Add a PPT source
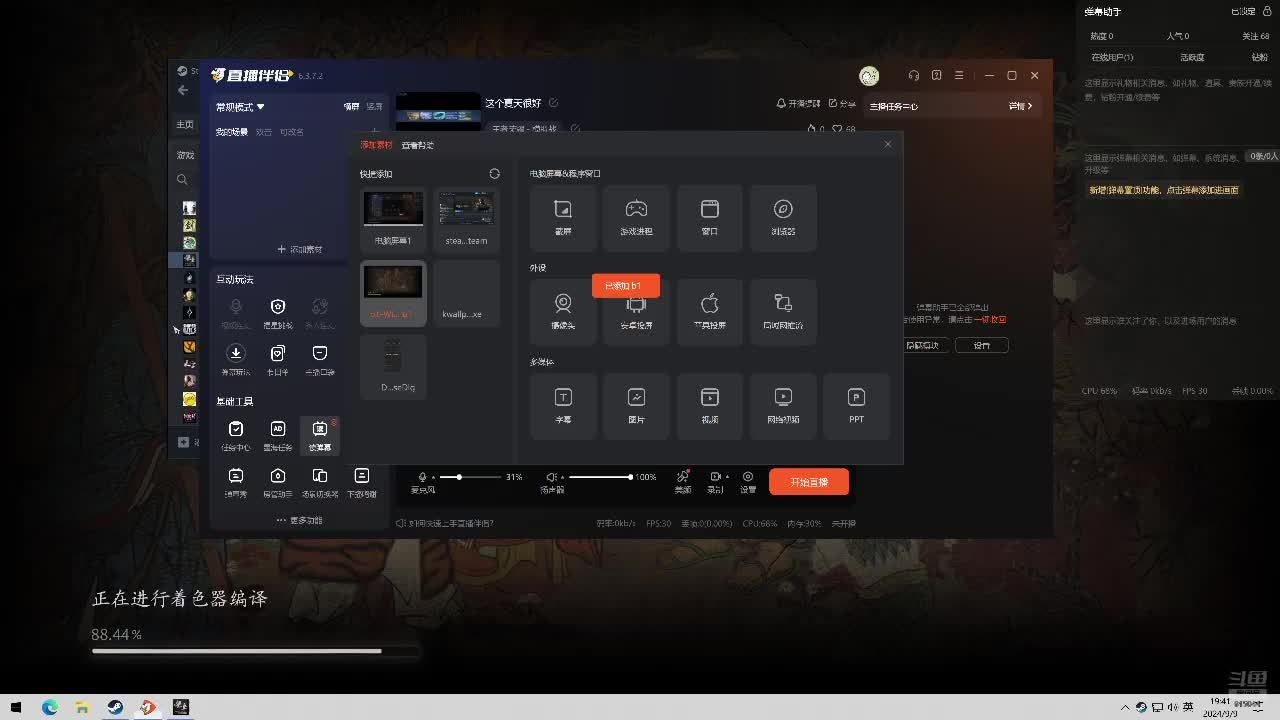The width and height of the screenshot is (1280, 720). pyautogui.click(x=856, y=404)
